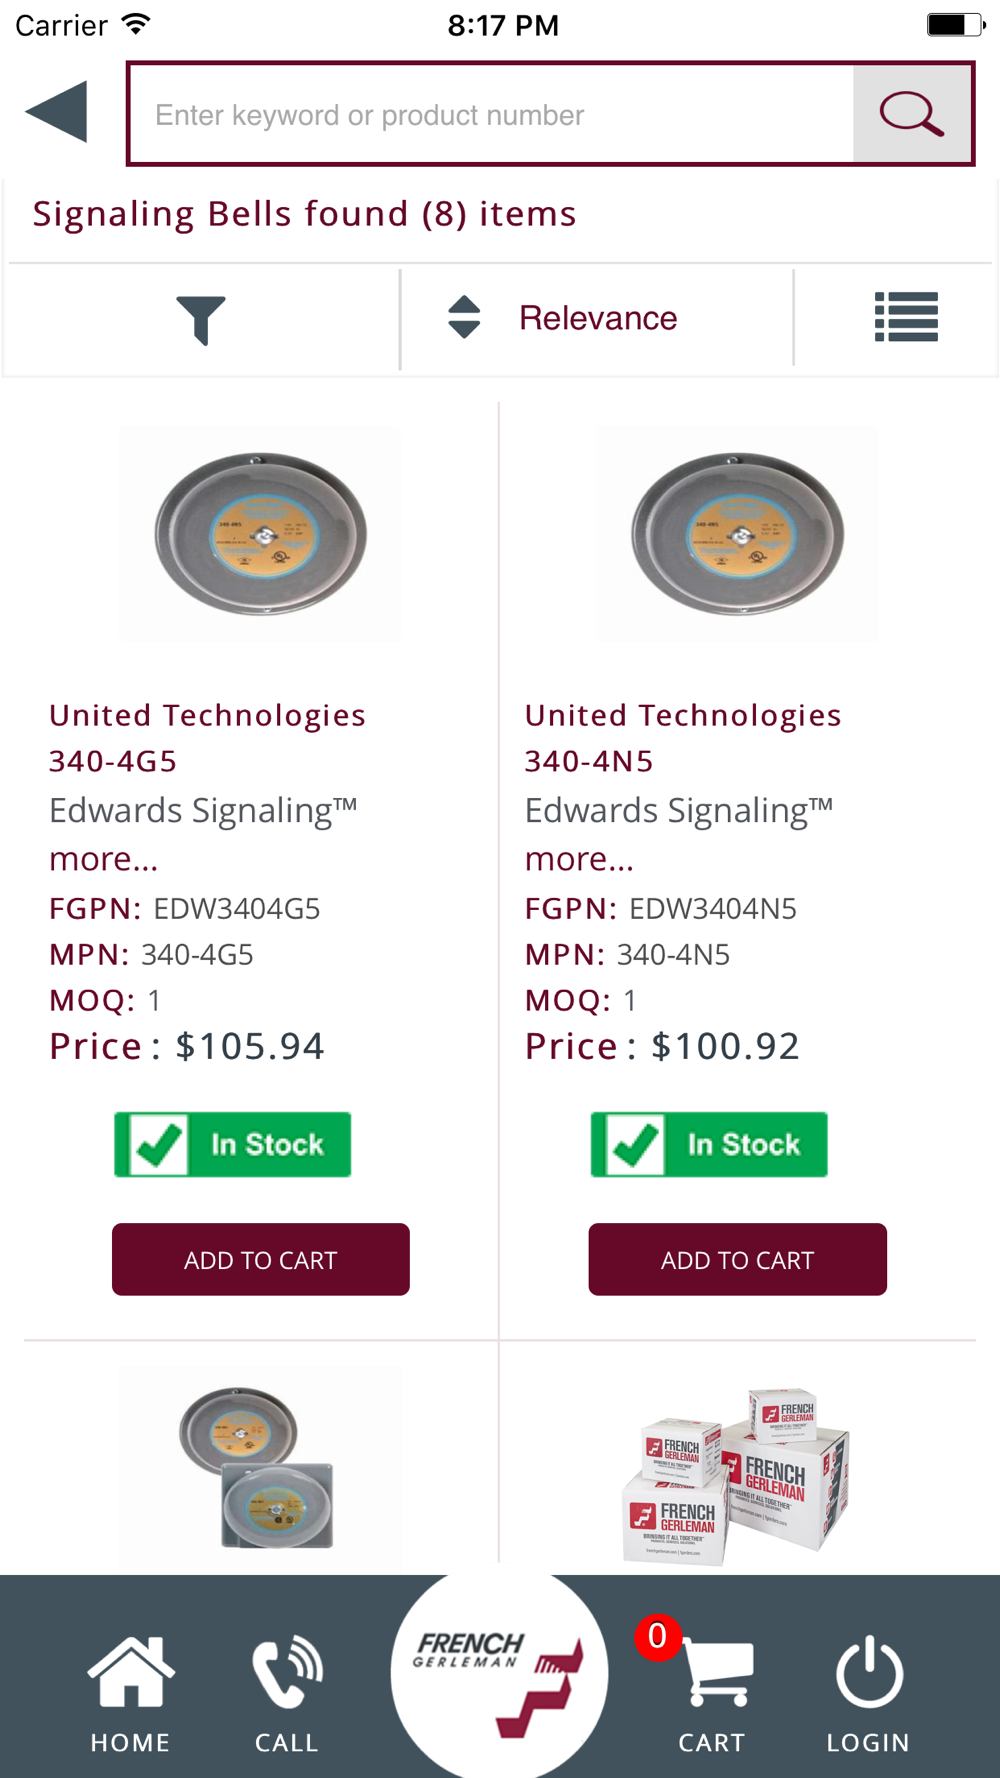Tap the 340-4G5 bell product image

coord(260,535)
